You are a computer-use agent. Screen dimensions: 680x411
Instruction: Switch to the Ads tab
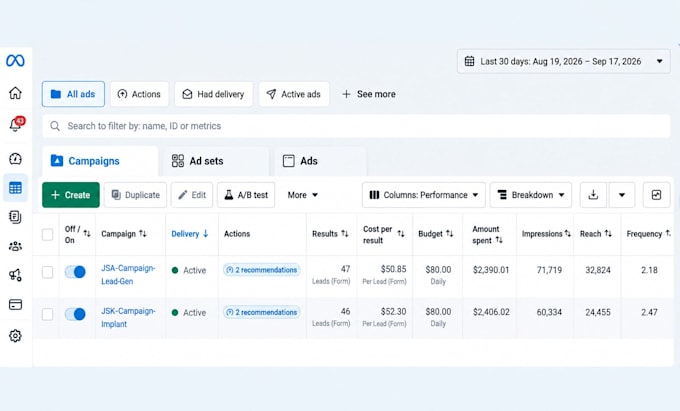[320, 161]
